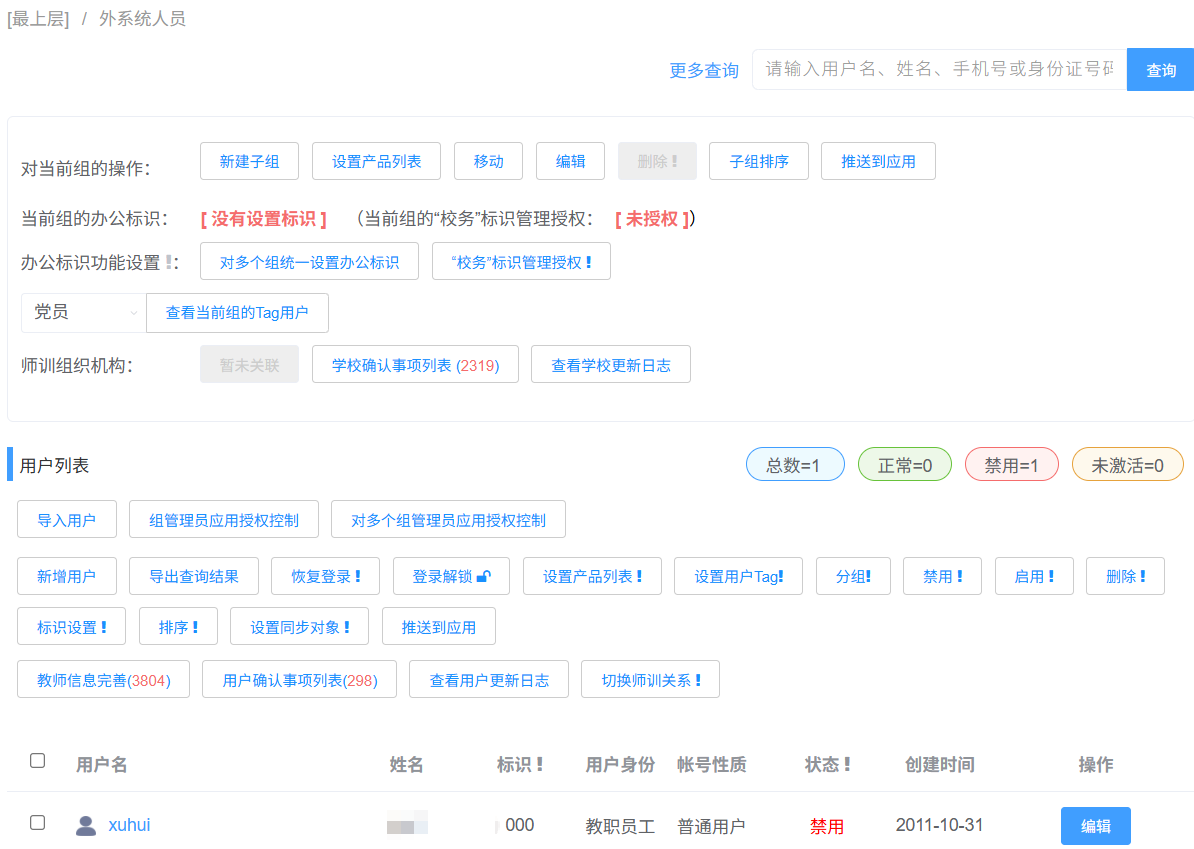The height and width of the screenshot is (849, 1194).
Task: Click the 子组排序 button
Action: (x=758, y=161)
